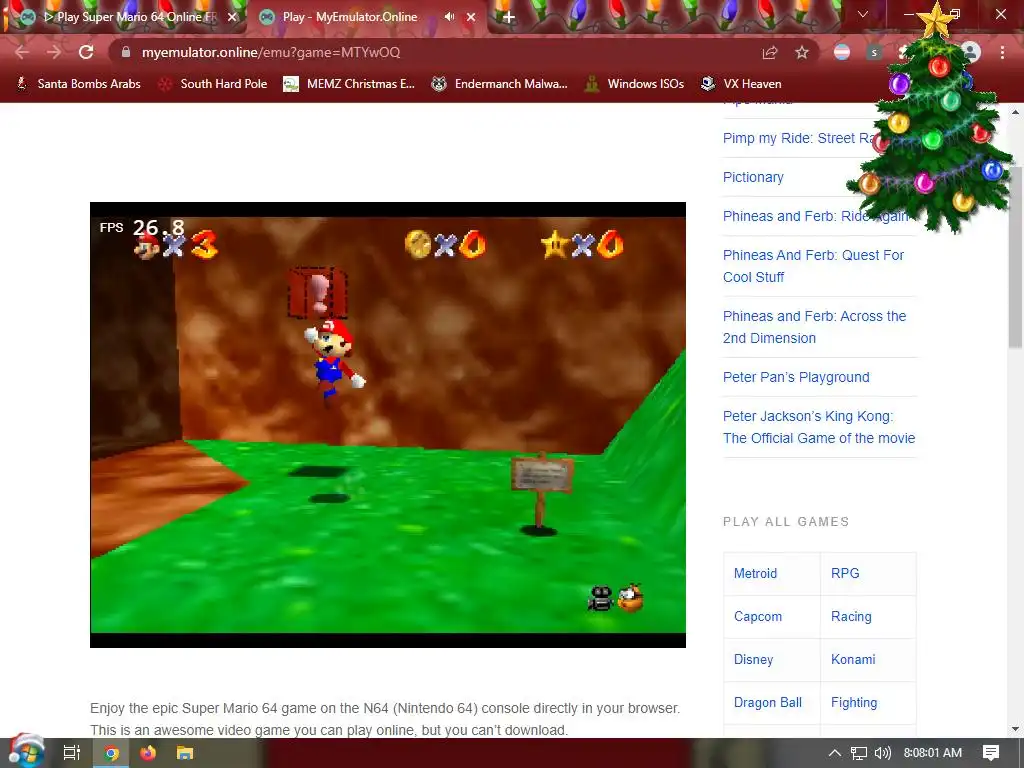Viewport: 1024px width, 768px height.
Task: Open File Explorer from the taskbar
Action: 185,753
